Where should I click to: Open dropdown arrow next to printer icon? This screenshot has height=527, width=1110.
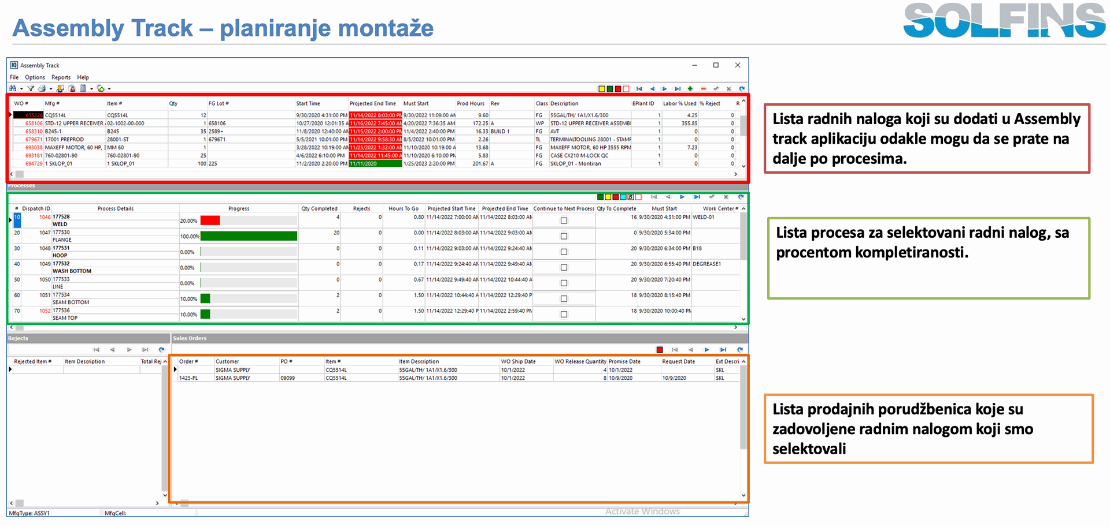pos(50,88)
